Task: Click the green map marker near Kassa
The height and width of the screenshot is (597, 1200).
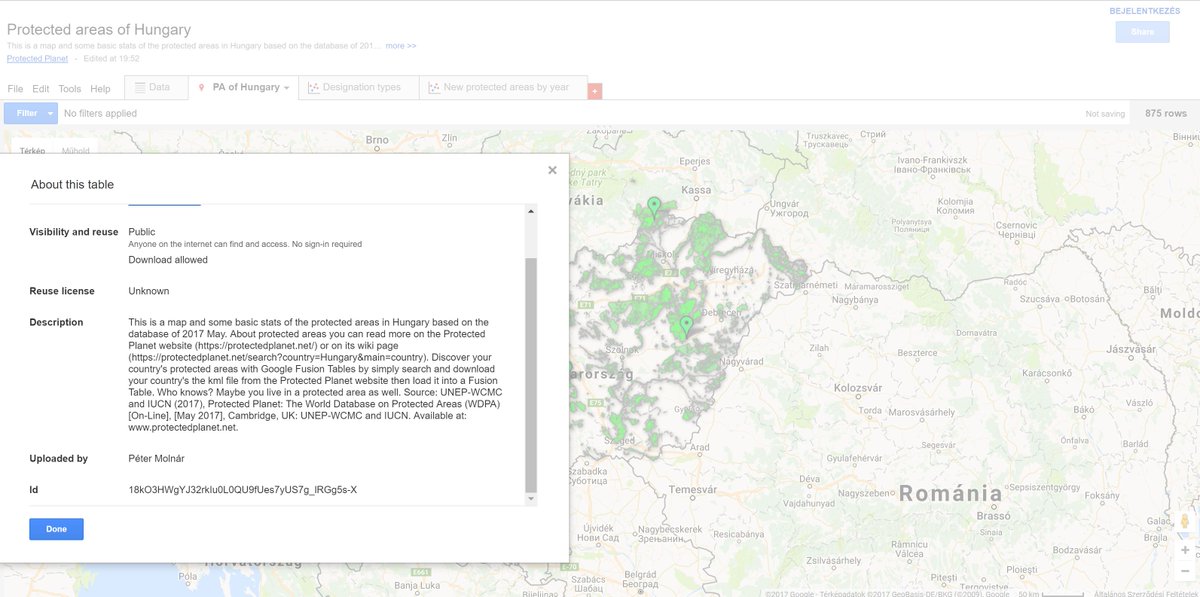Action: (654, 207)
